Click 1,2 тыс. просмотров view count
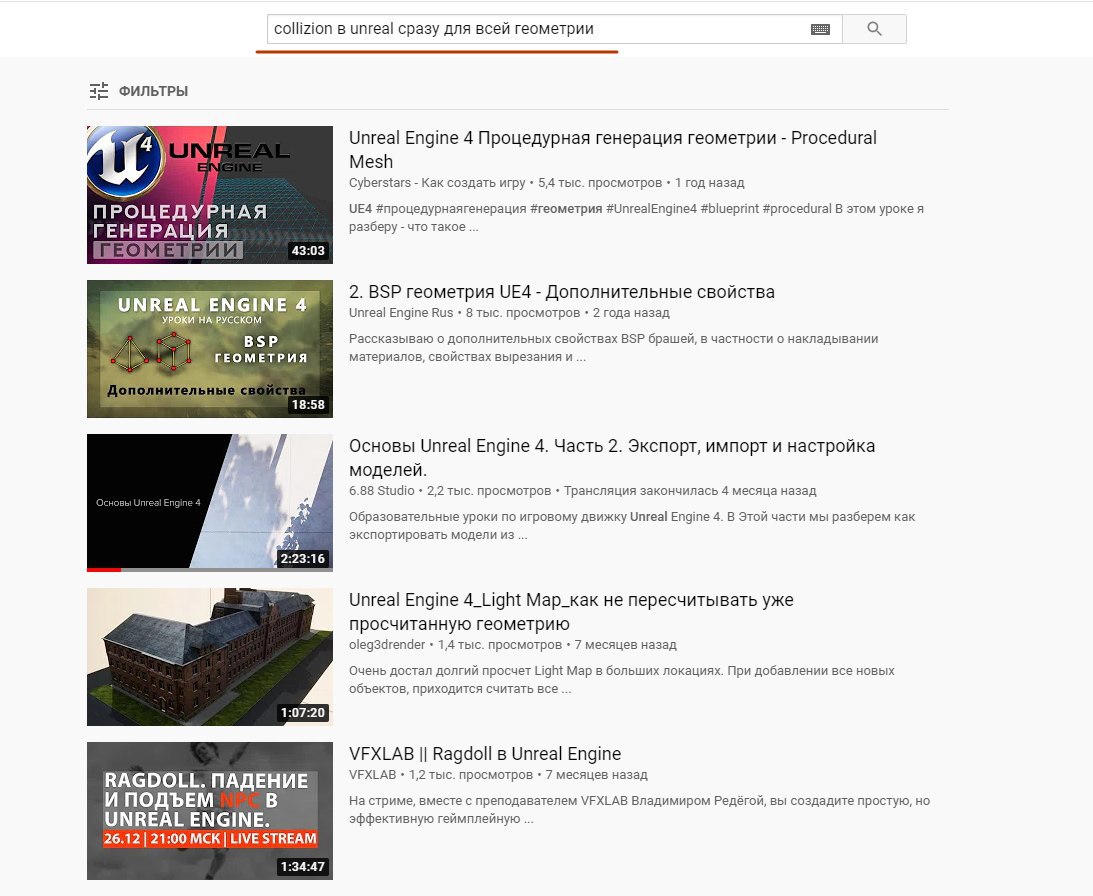The height and width of the screenshot is (896, 1093). pyautogui.click(x=471, y=775)
